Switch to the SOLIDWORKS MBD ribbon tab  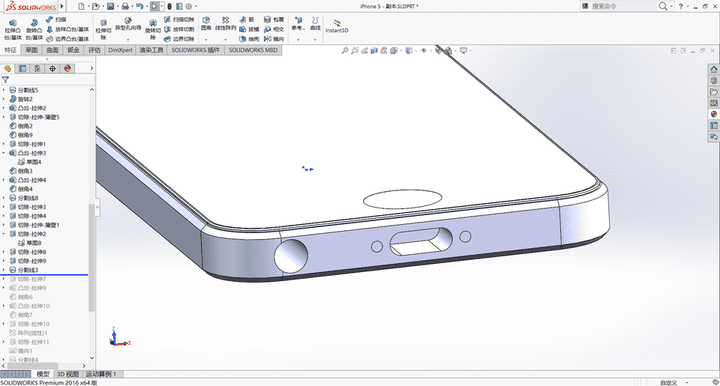coord(253,50)
